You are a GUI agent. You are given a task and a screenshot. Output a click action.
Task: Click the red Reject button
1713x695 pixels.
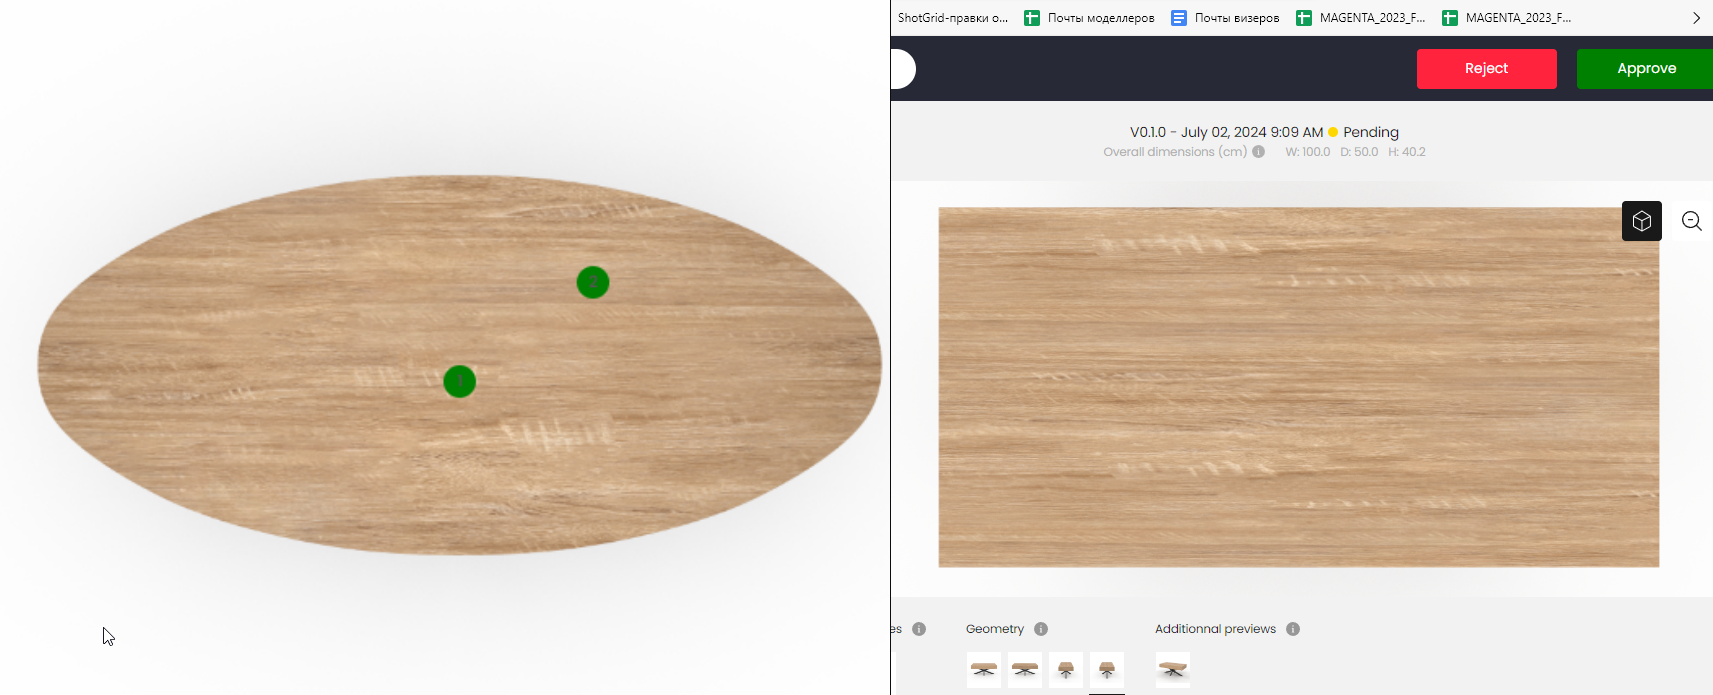point(1486,69)
